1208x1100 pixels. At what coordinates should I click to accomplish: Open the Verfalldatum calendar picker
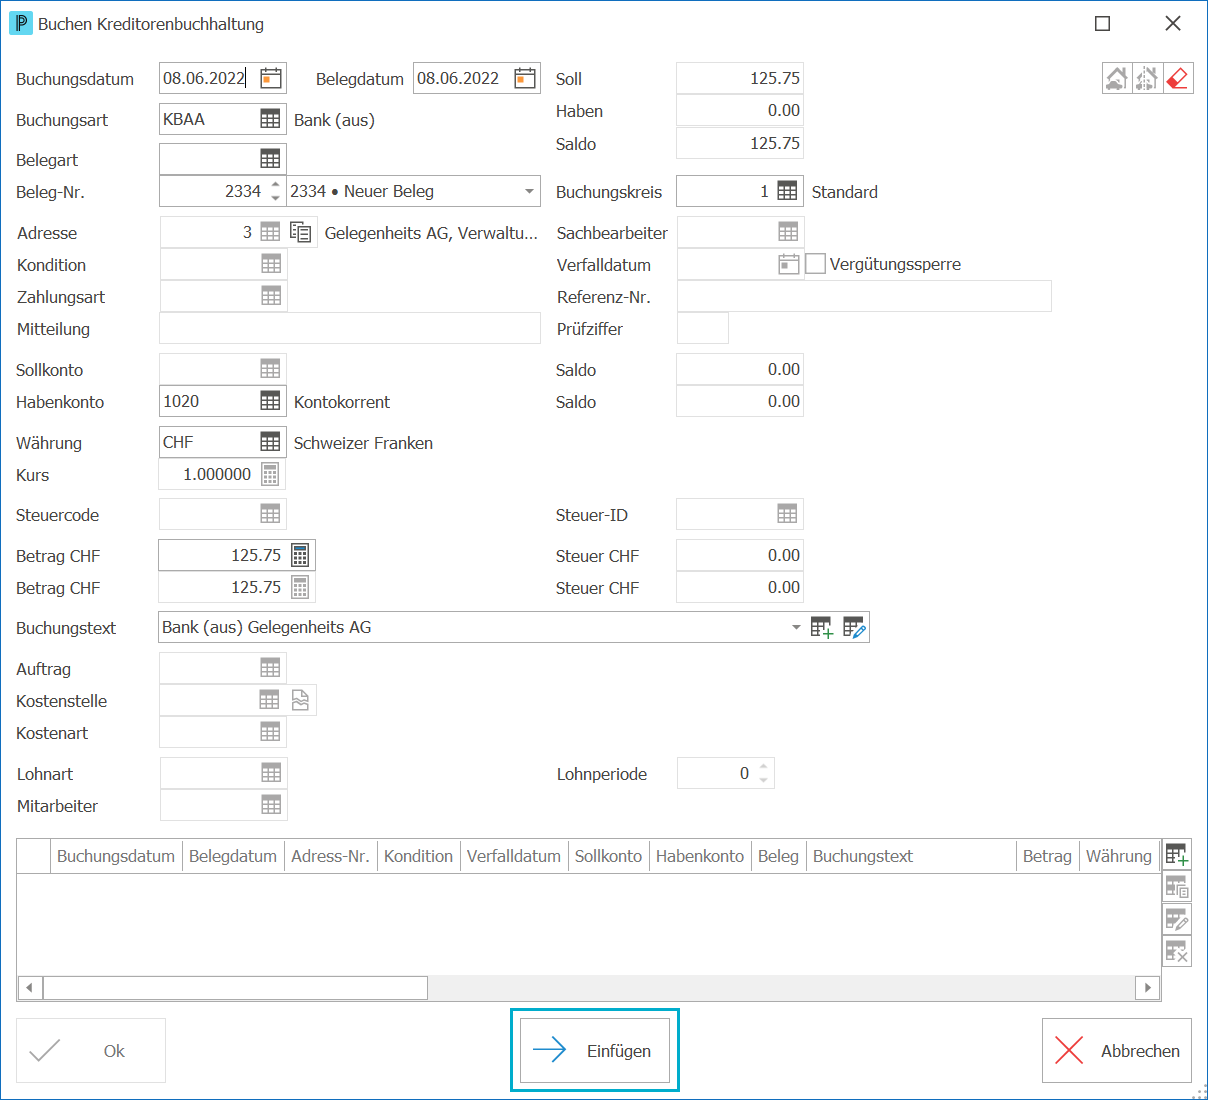(x=789, y=264)
